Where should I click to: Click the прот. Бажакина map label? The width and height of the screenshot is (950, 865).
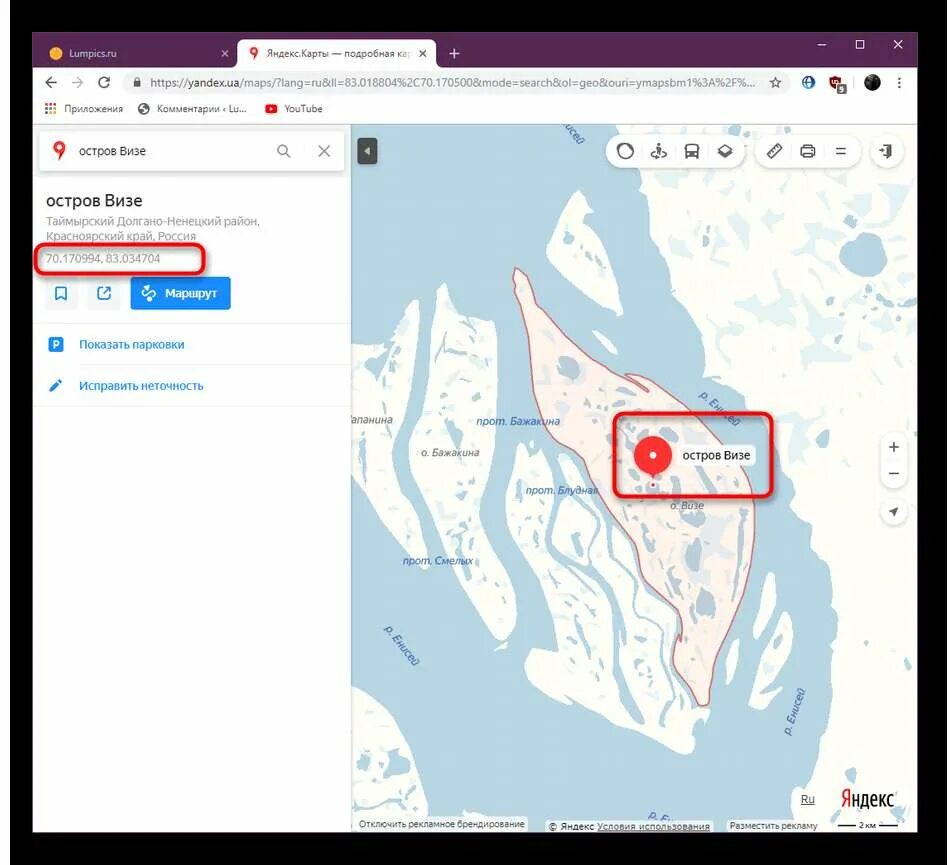(x=518, y=421)
